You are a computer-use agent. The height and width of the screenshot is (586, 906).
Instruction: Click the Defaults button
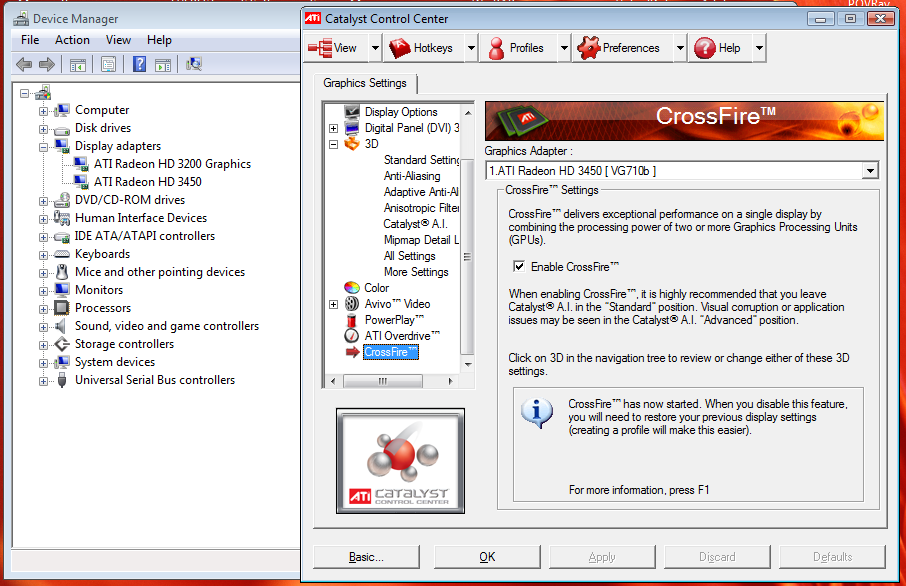point(832,557)
